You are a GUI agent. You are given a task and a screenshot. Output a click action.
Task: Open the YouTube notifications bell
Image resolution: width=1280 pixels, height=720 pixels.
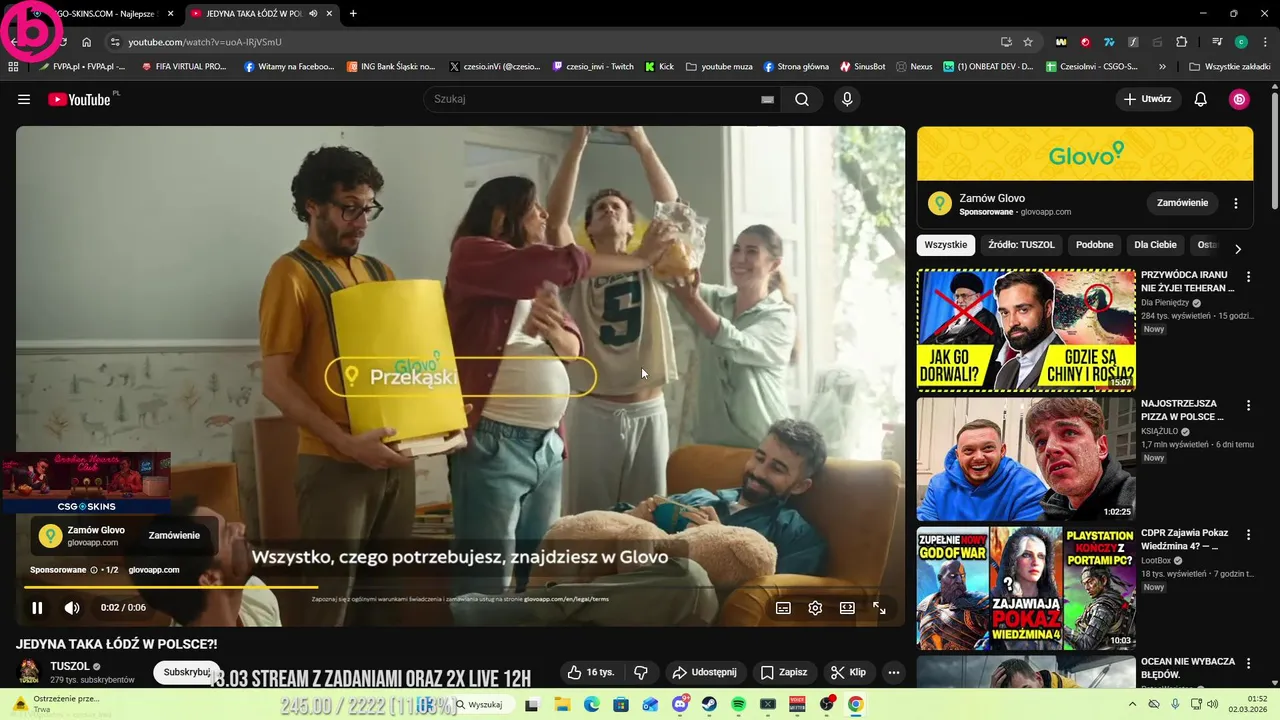point(1201,99)
